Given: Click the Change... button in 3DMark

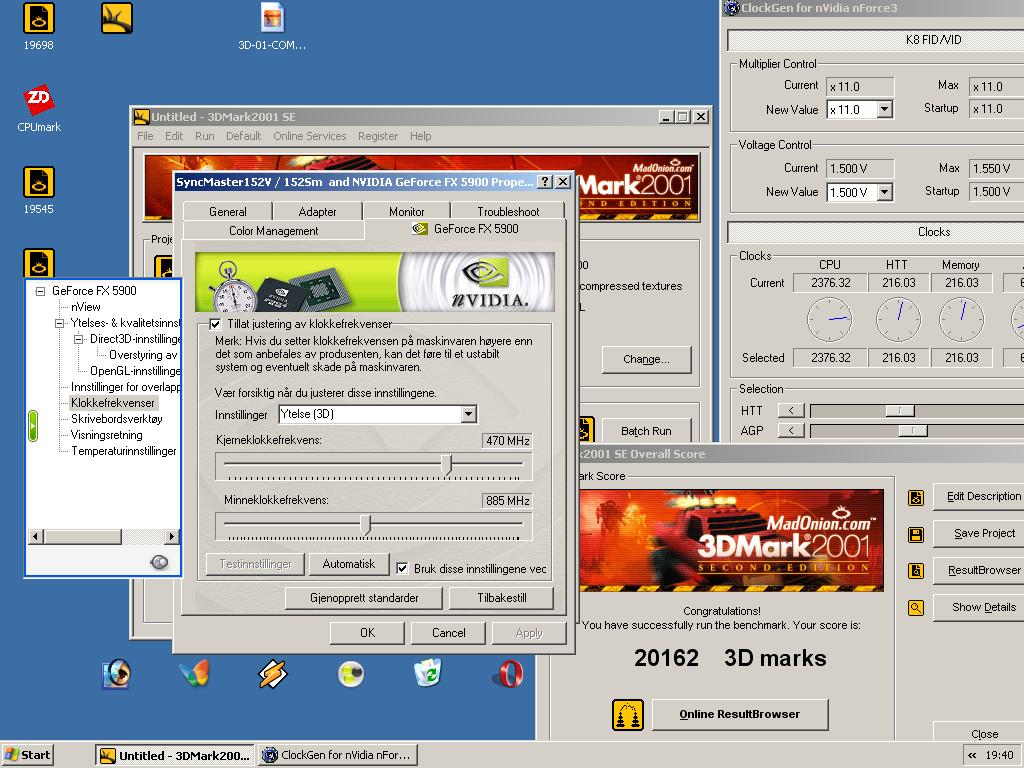Looking at the screenshot, I should point(646,359).
